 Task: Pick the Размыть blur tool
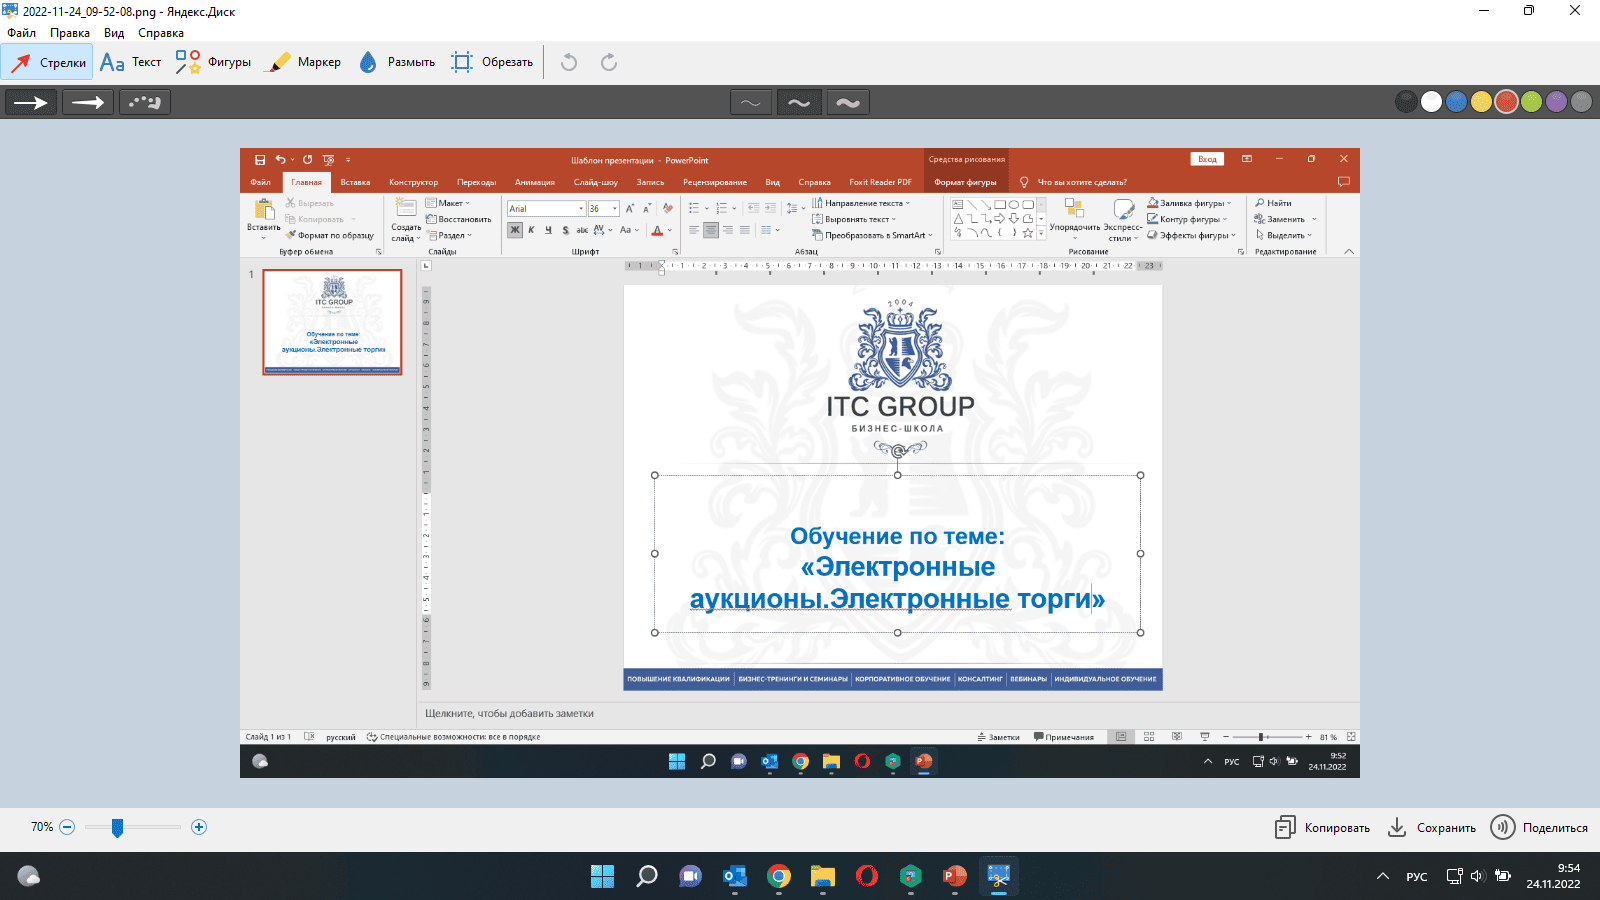pos(397,62)
